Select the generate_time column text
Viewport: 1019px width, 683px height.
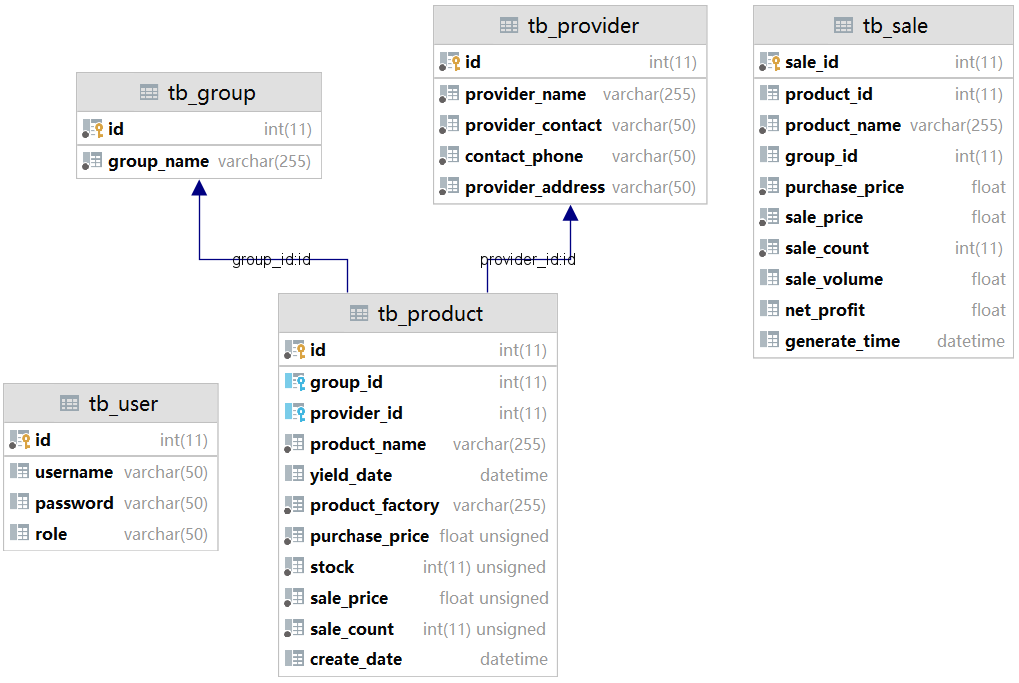click(x=842, y=341)
